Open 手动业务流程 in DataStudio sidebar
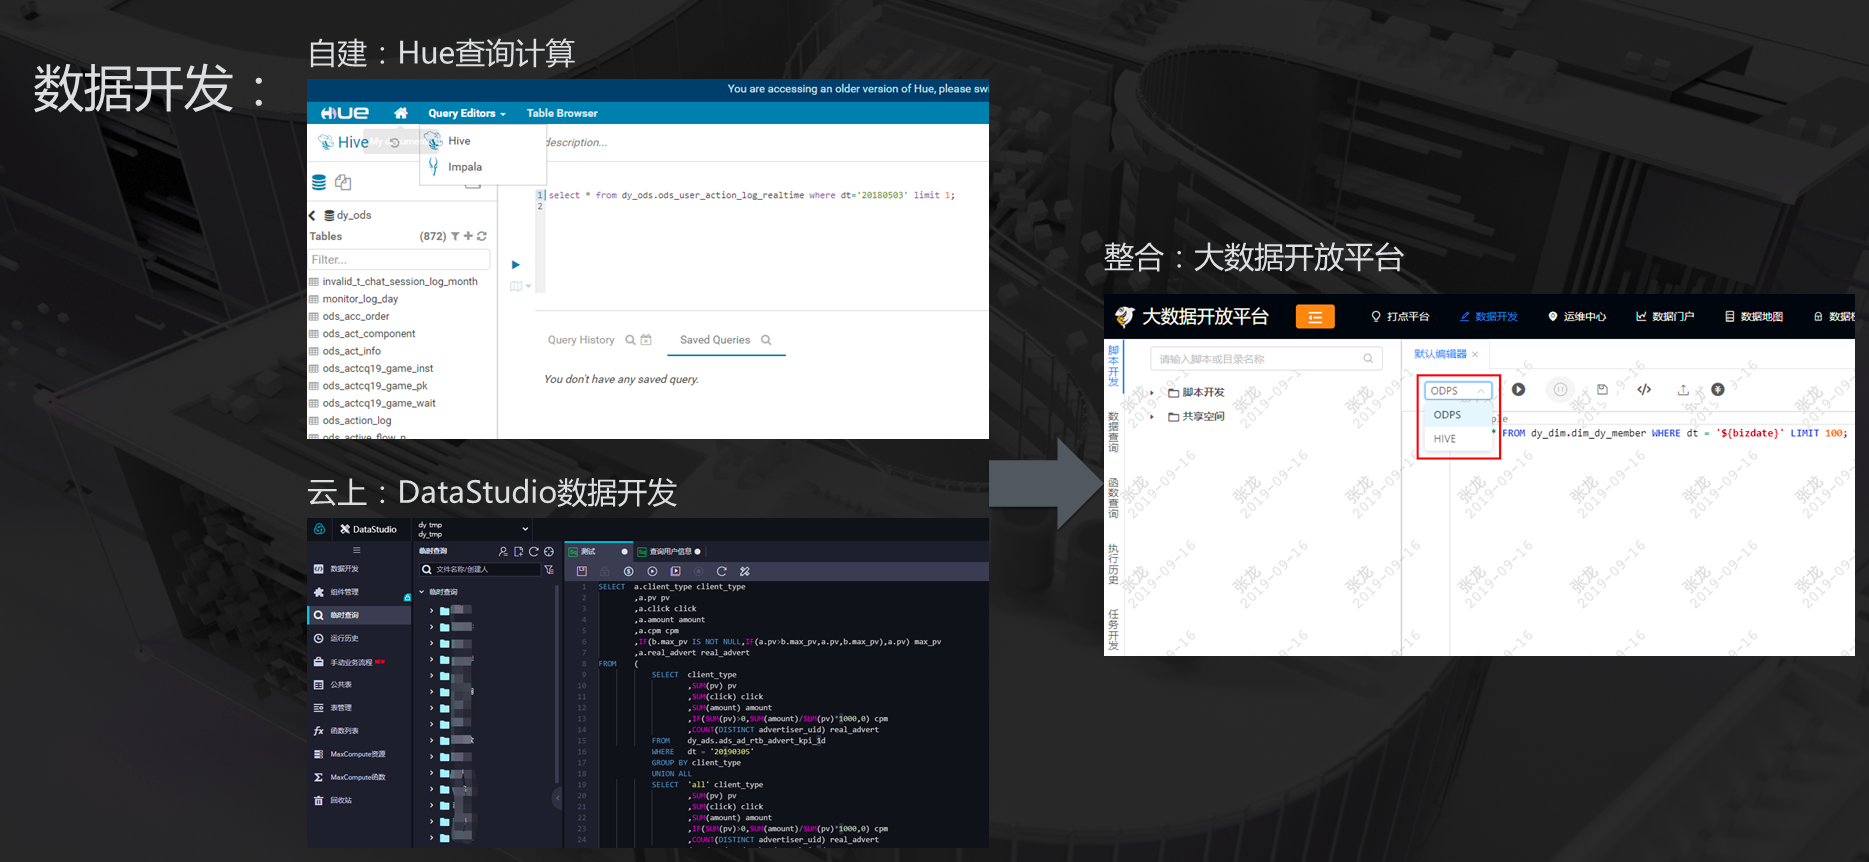This screenshot has height=862, width=1869. [x=350, y=662]
